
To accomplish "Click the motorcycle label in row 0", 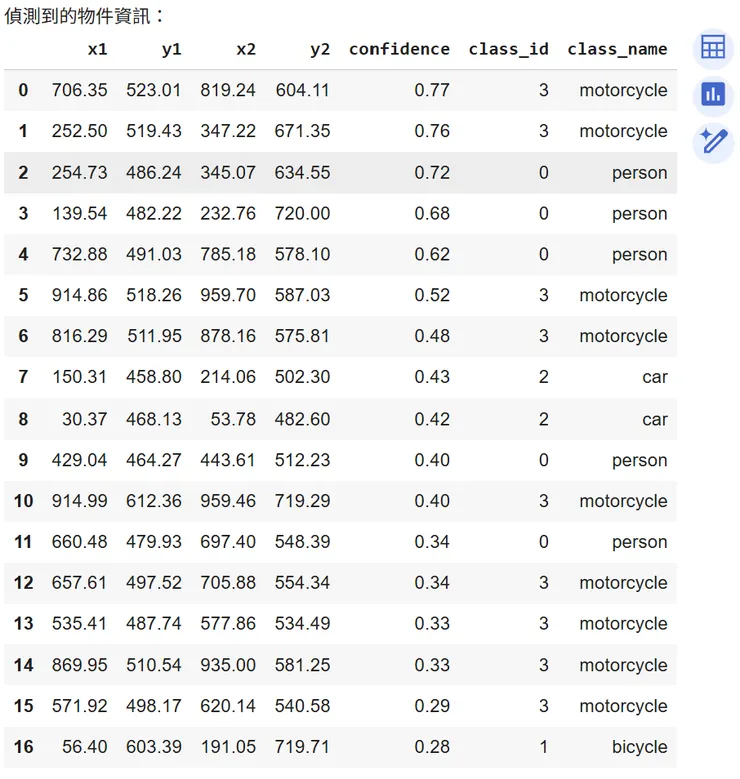I will coord(623,91).
